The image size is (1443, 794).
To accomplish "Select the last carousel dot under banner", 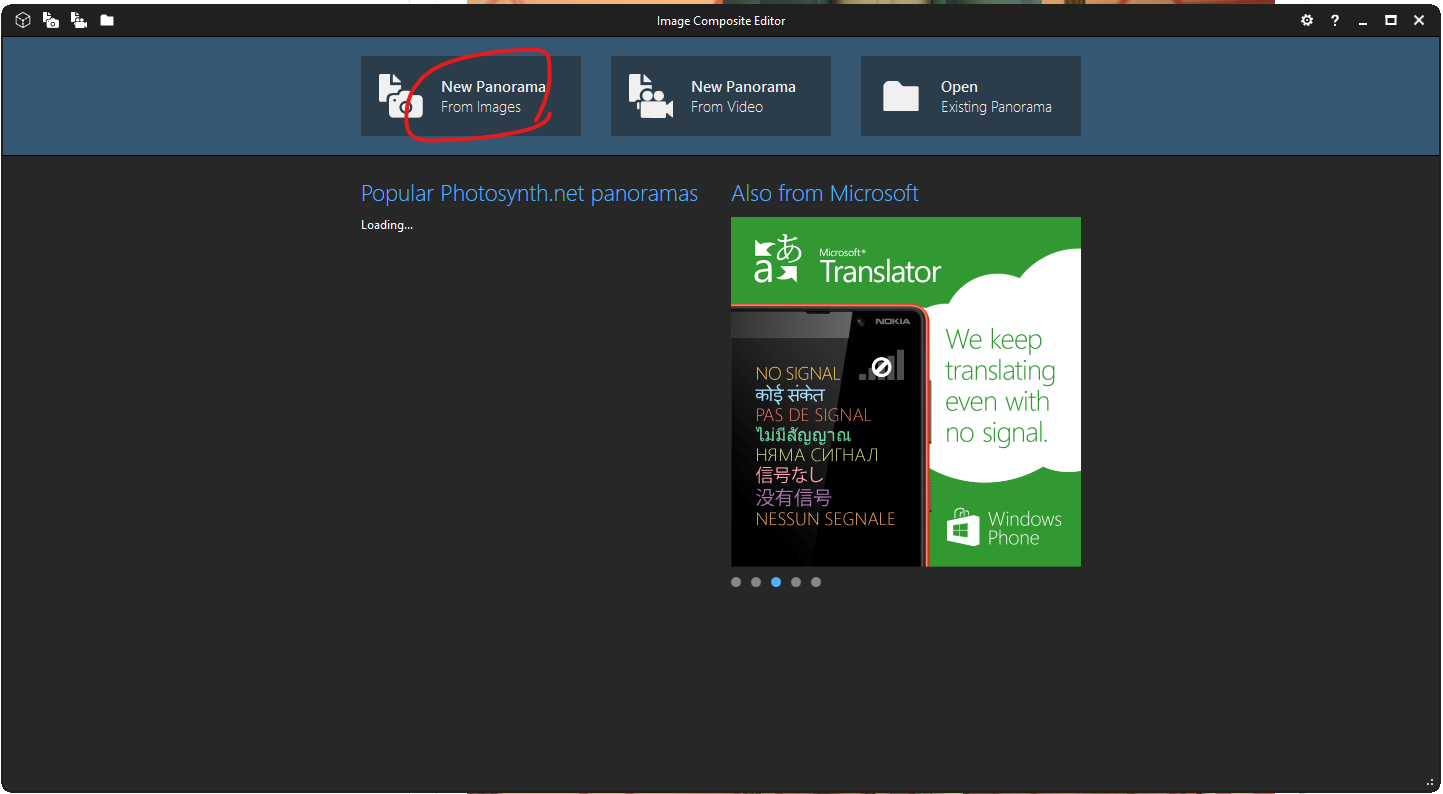I will click(816, 582).
